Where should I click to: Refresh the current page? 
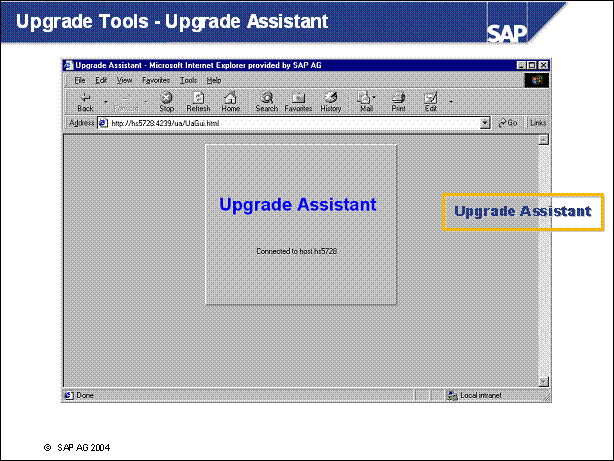(x=198, y=101)
